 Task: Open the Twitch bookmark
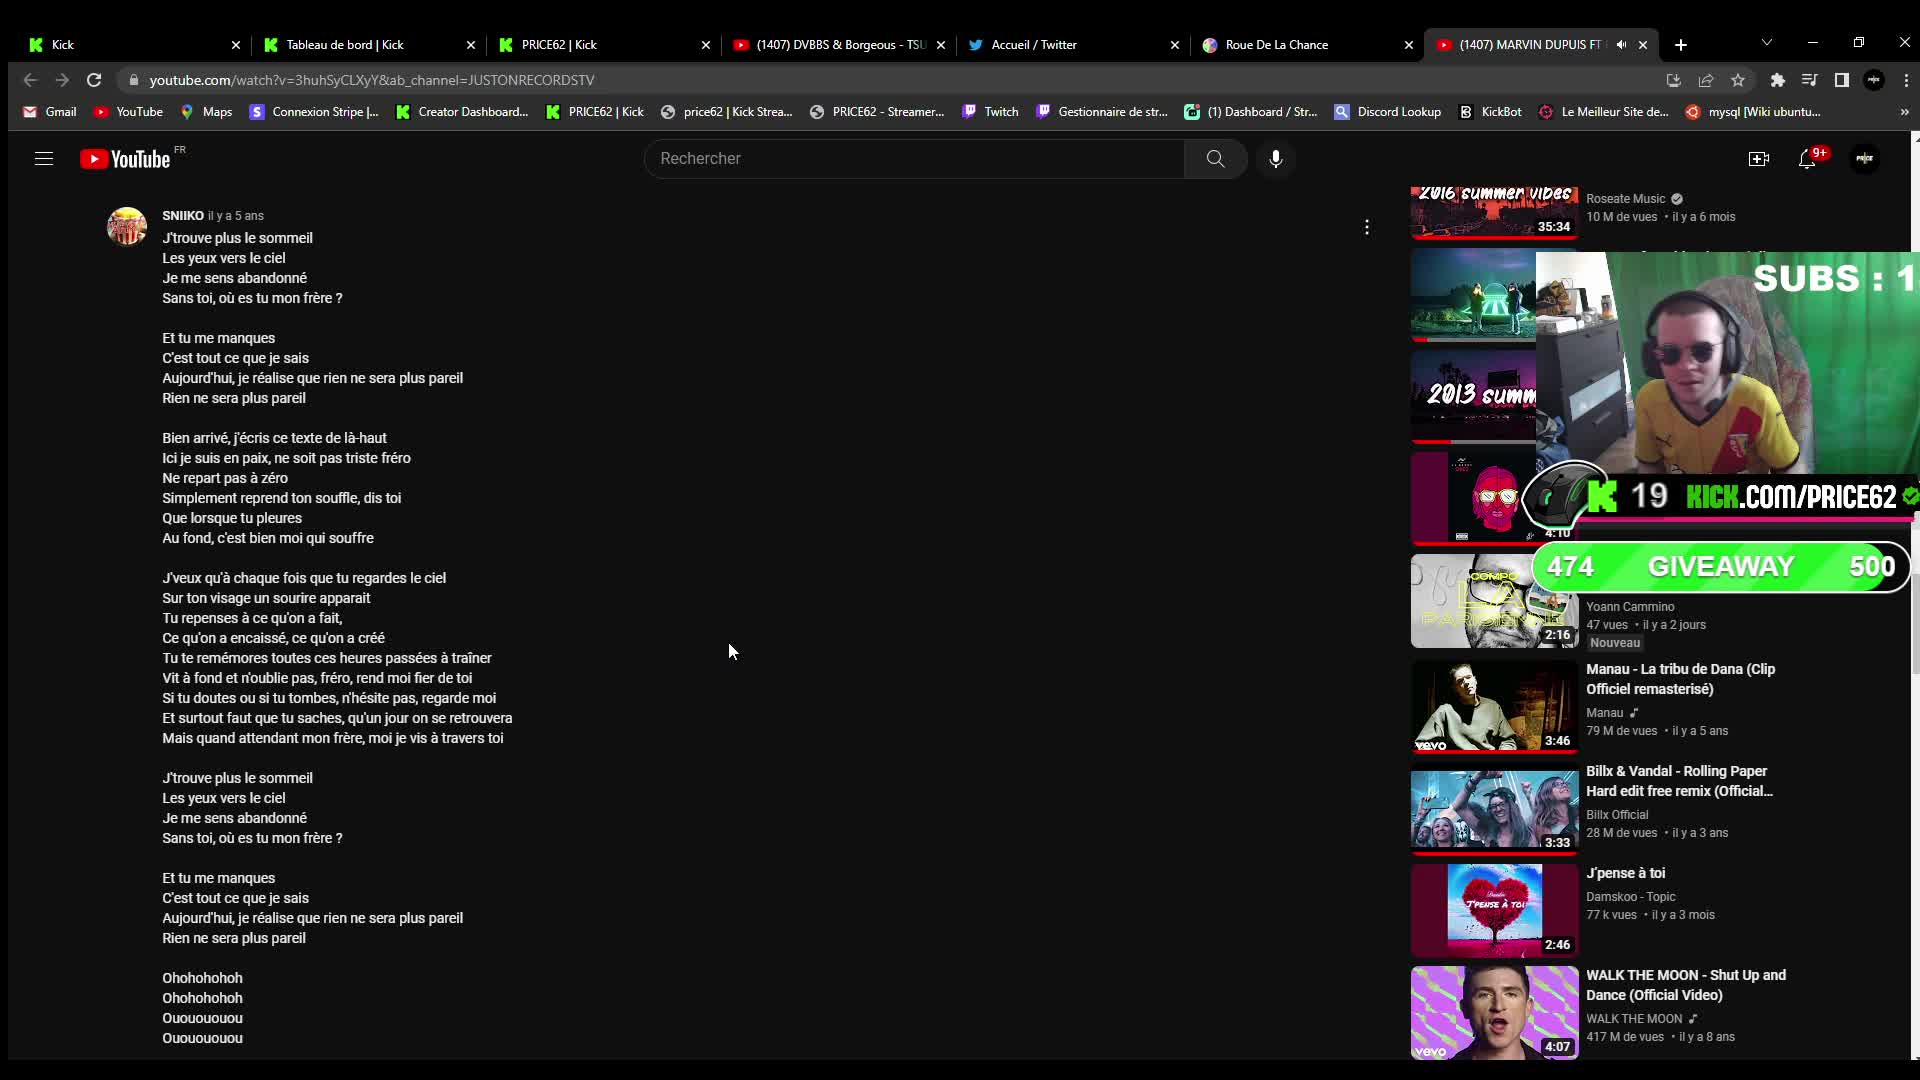coord(990,112)
